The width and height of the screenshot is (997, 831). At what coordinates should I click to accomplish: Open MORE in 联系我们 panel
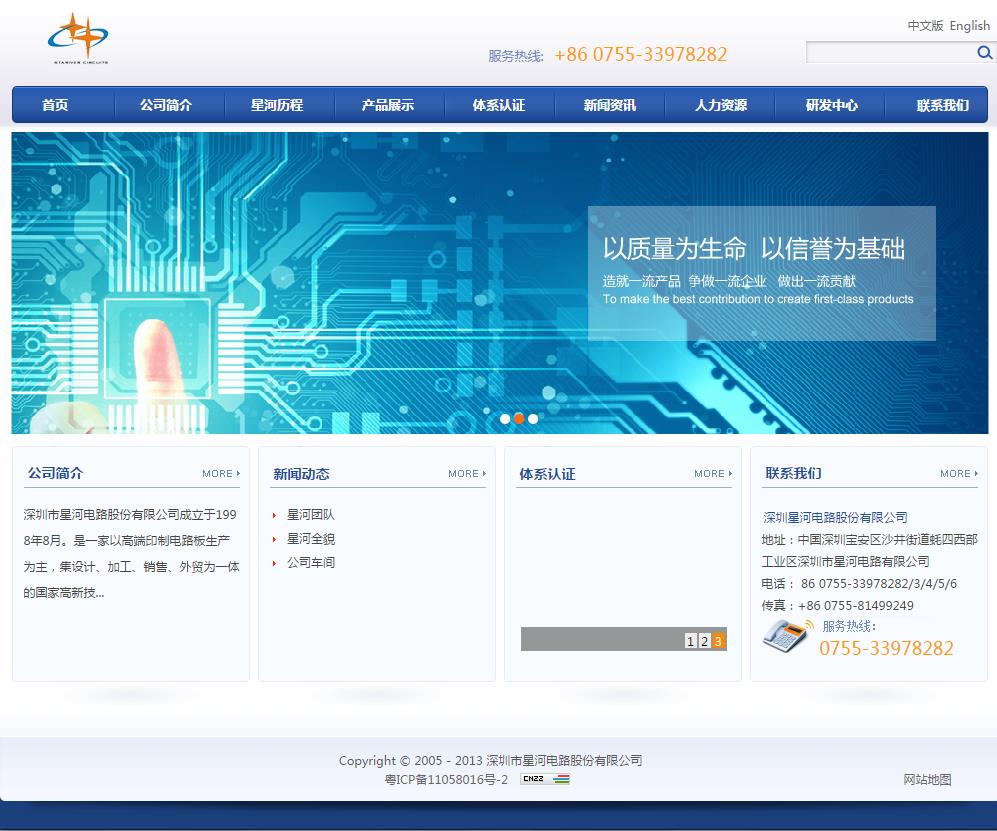coord(959,474)
